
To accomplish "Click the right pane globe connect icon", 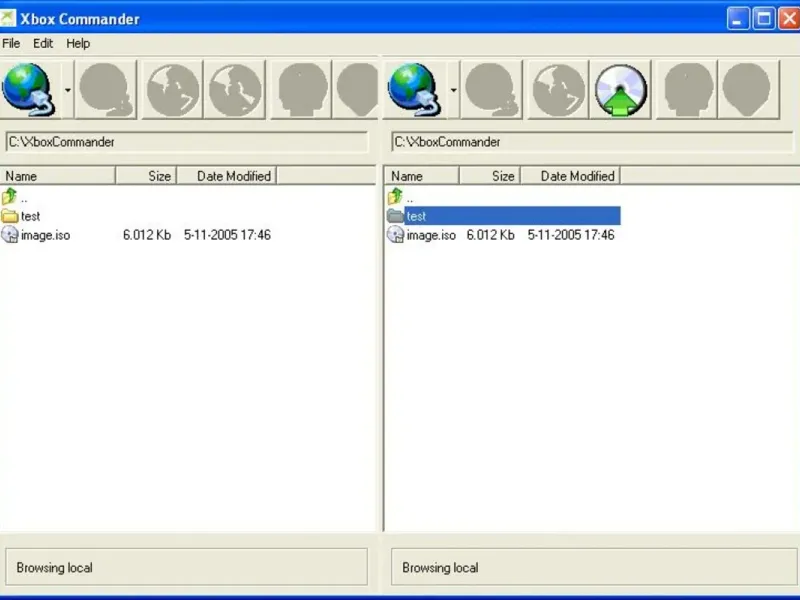I will 414,90.
